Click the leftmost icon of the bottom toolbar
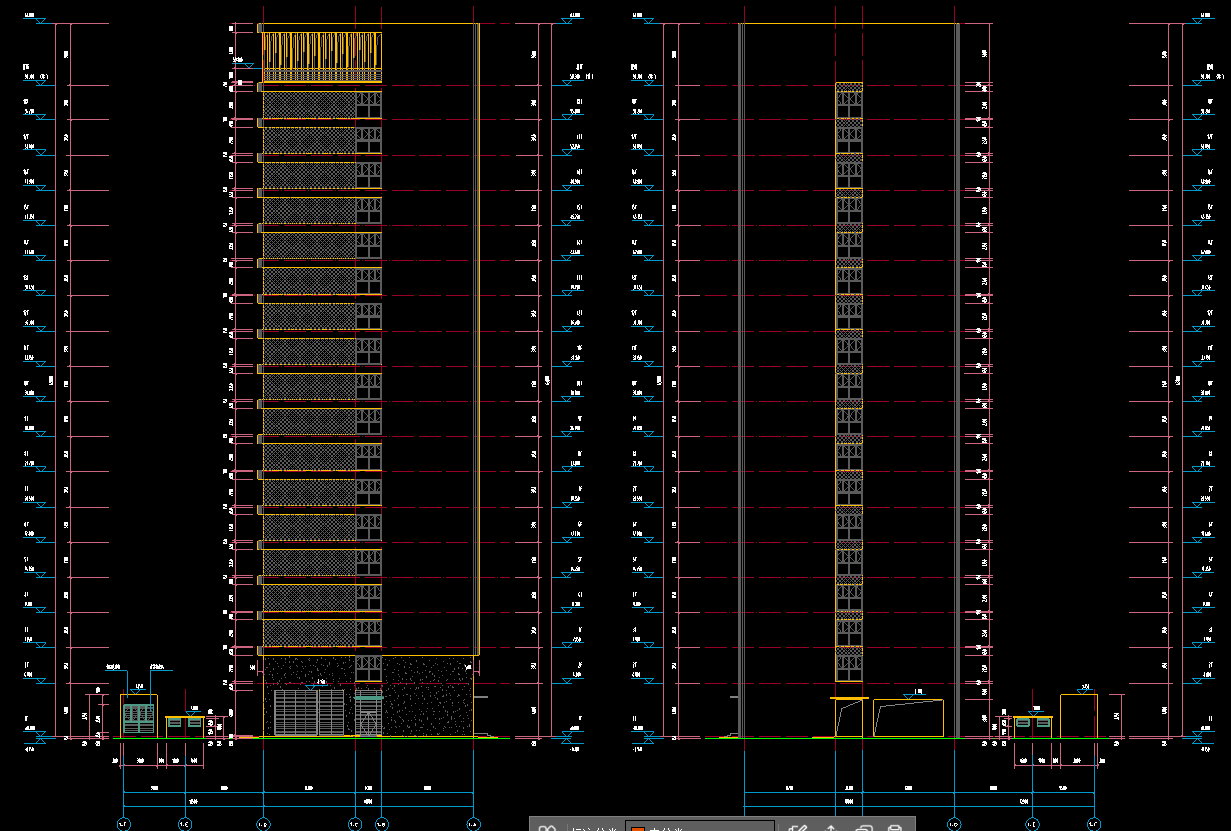 (546, 827)
